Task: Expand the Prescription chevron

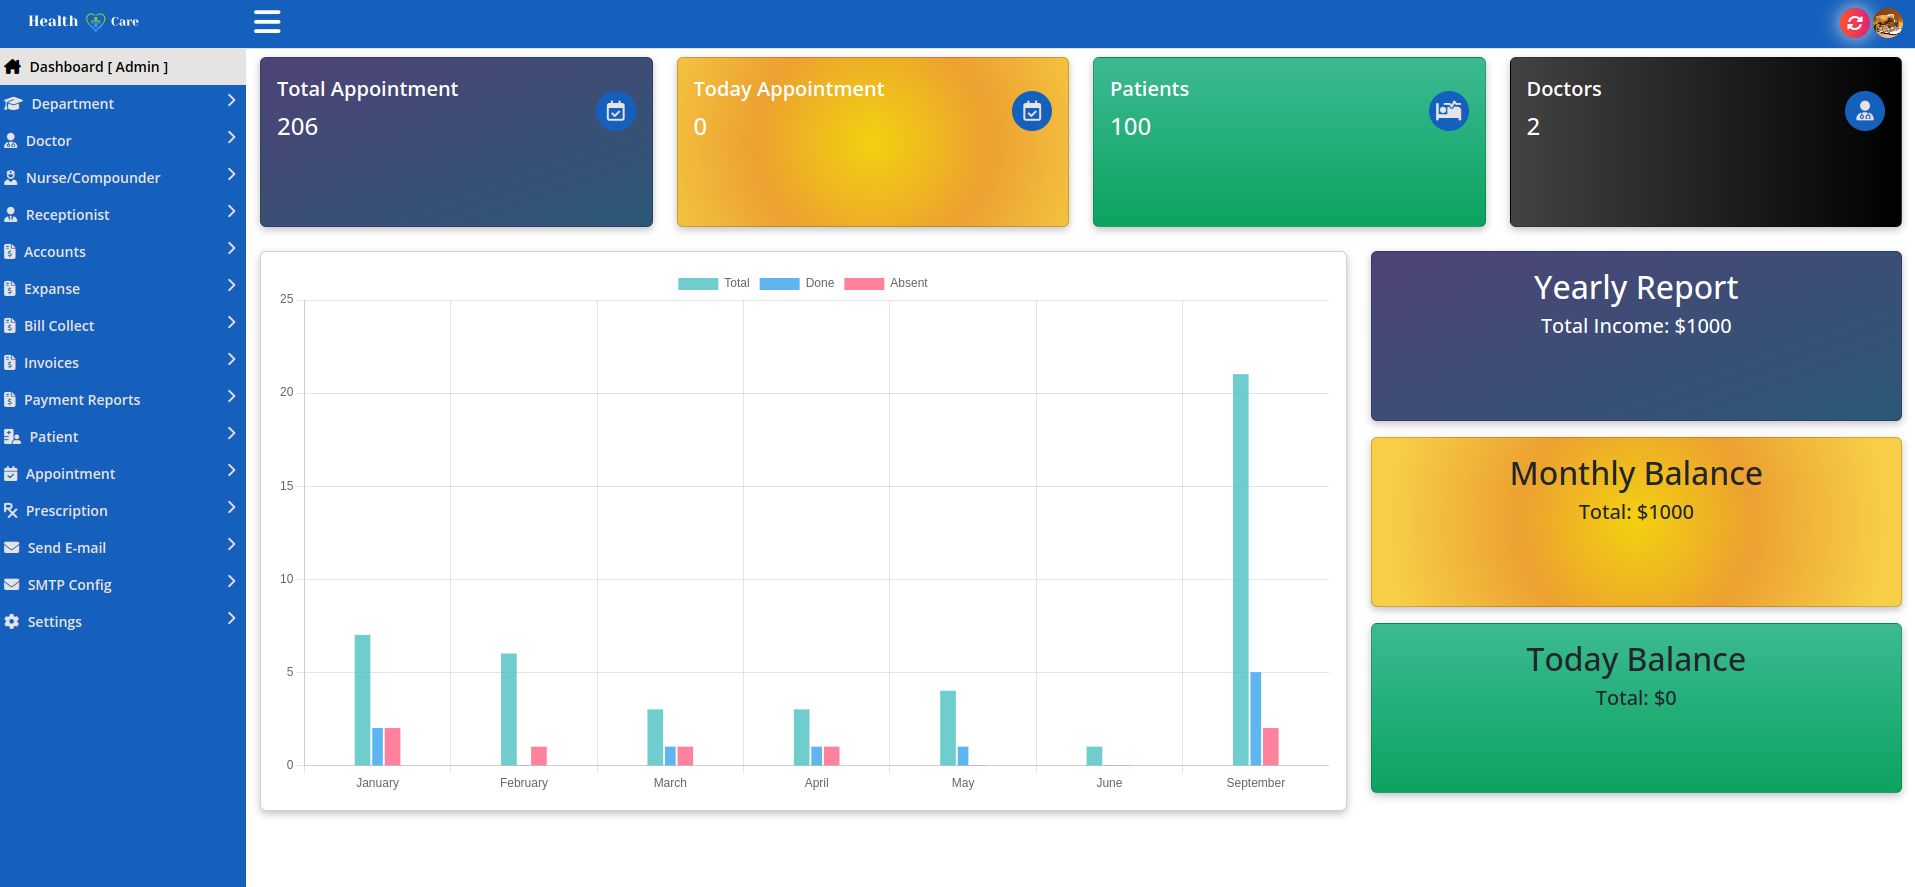Action: [231, 507]
